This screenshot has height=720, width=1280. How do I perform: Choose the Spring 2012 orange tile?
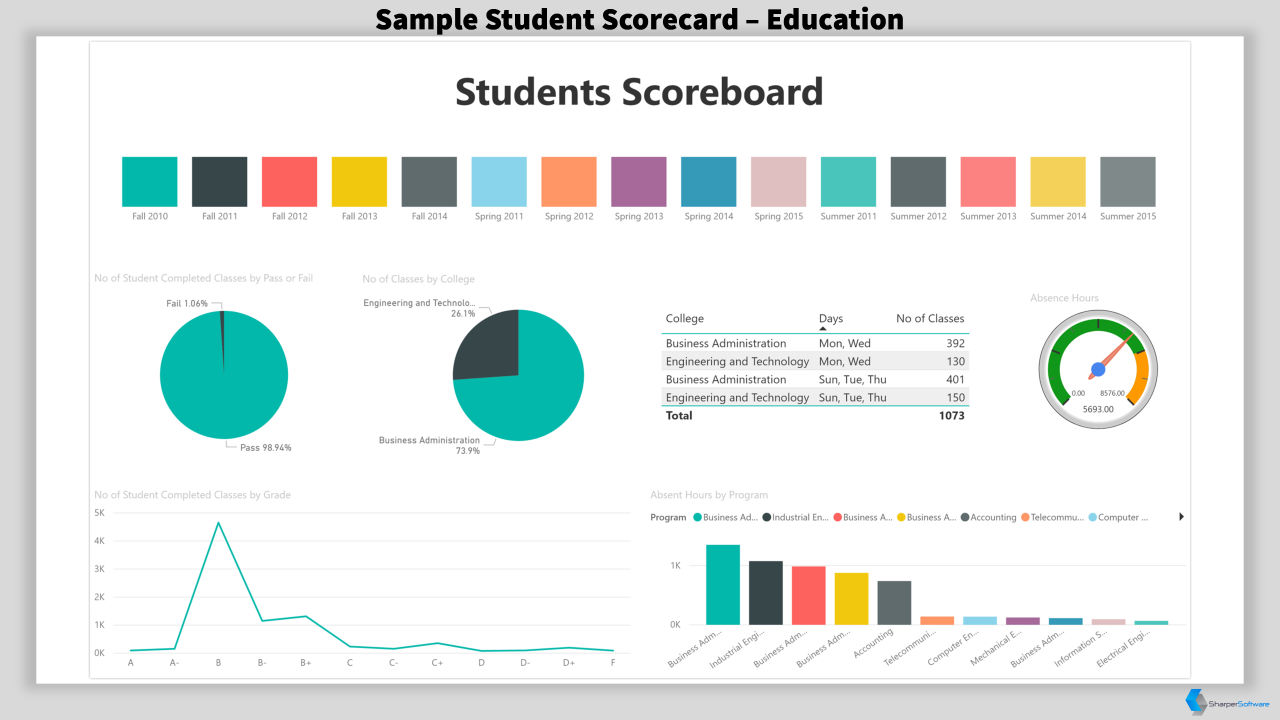tap(569, 182)
